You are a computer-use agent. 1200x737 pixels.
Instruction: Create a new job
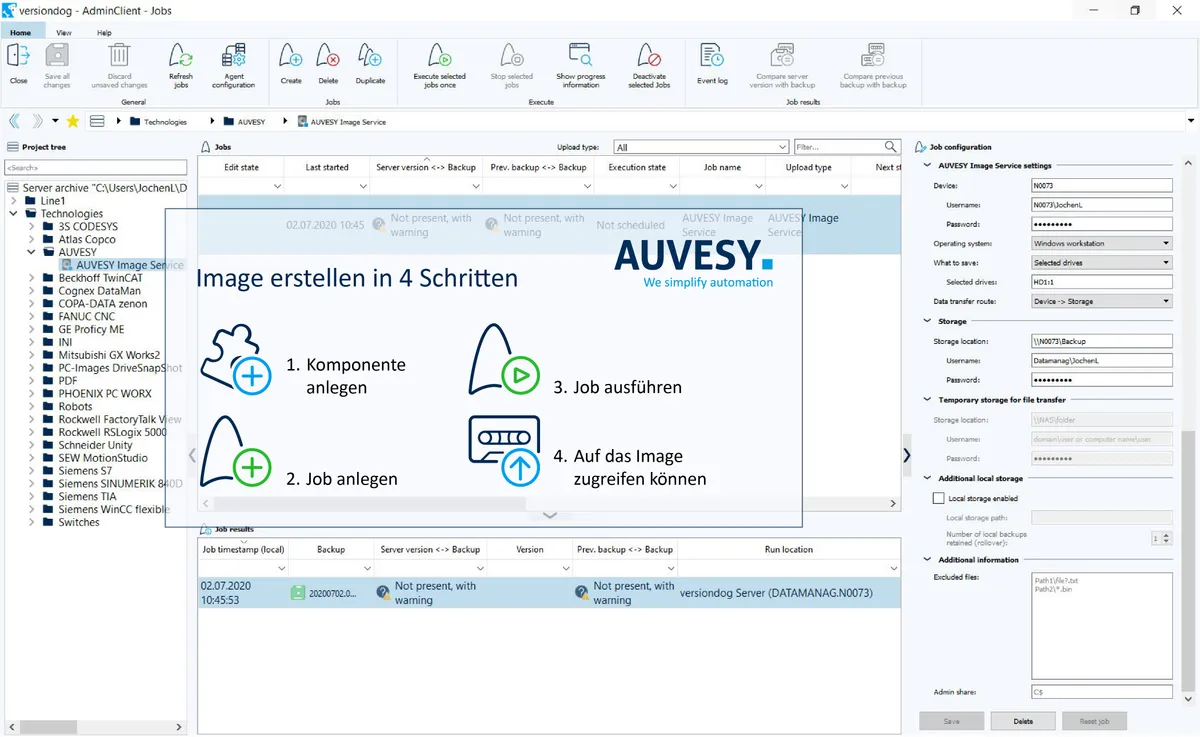click(x=289, y=63)
